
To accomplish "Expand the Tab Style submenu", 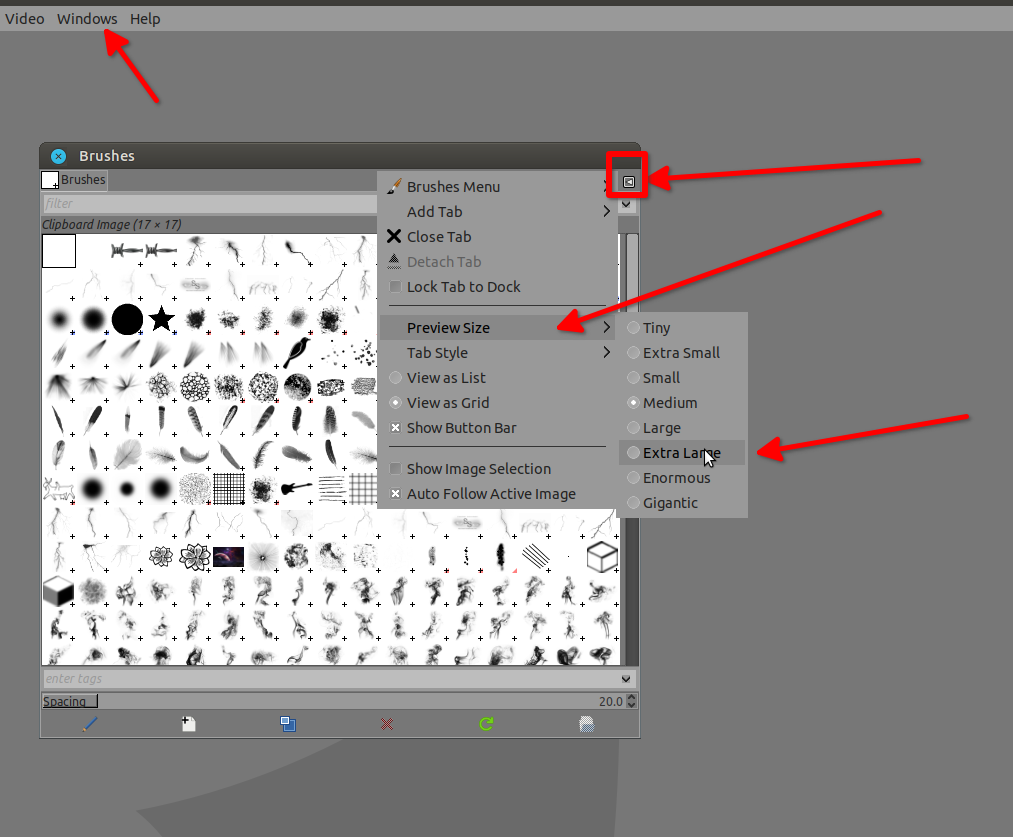I will 498,353.
